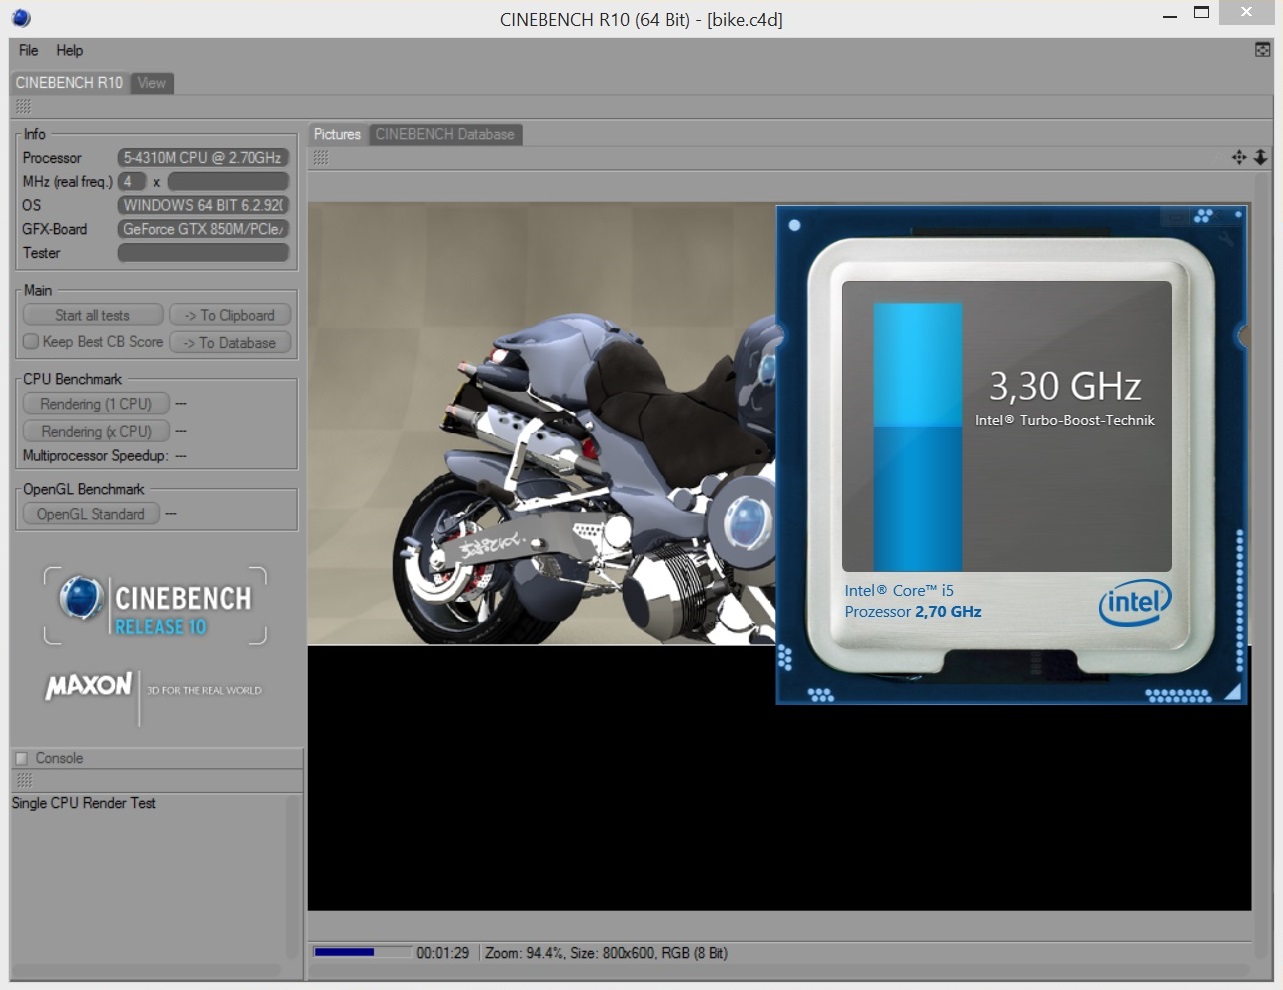This screenshot has width=1283, height=990.
Task: Click the CINEBENCH Release 10 logo
Action: (x=155, y=606)
